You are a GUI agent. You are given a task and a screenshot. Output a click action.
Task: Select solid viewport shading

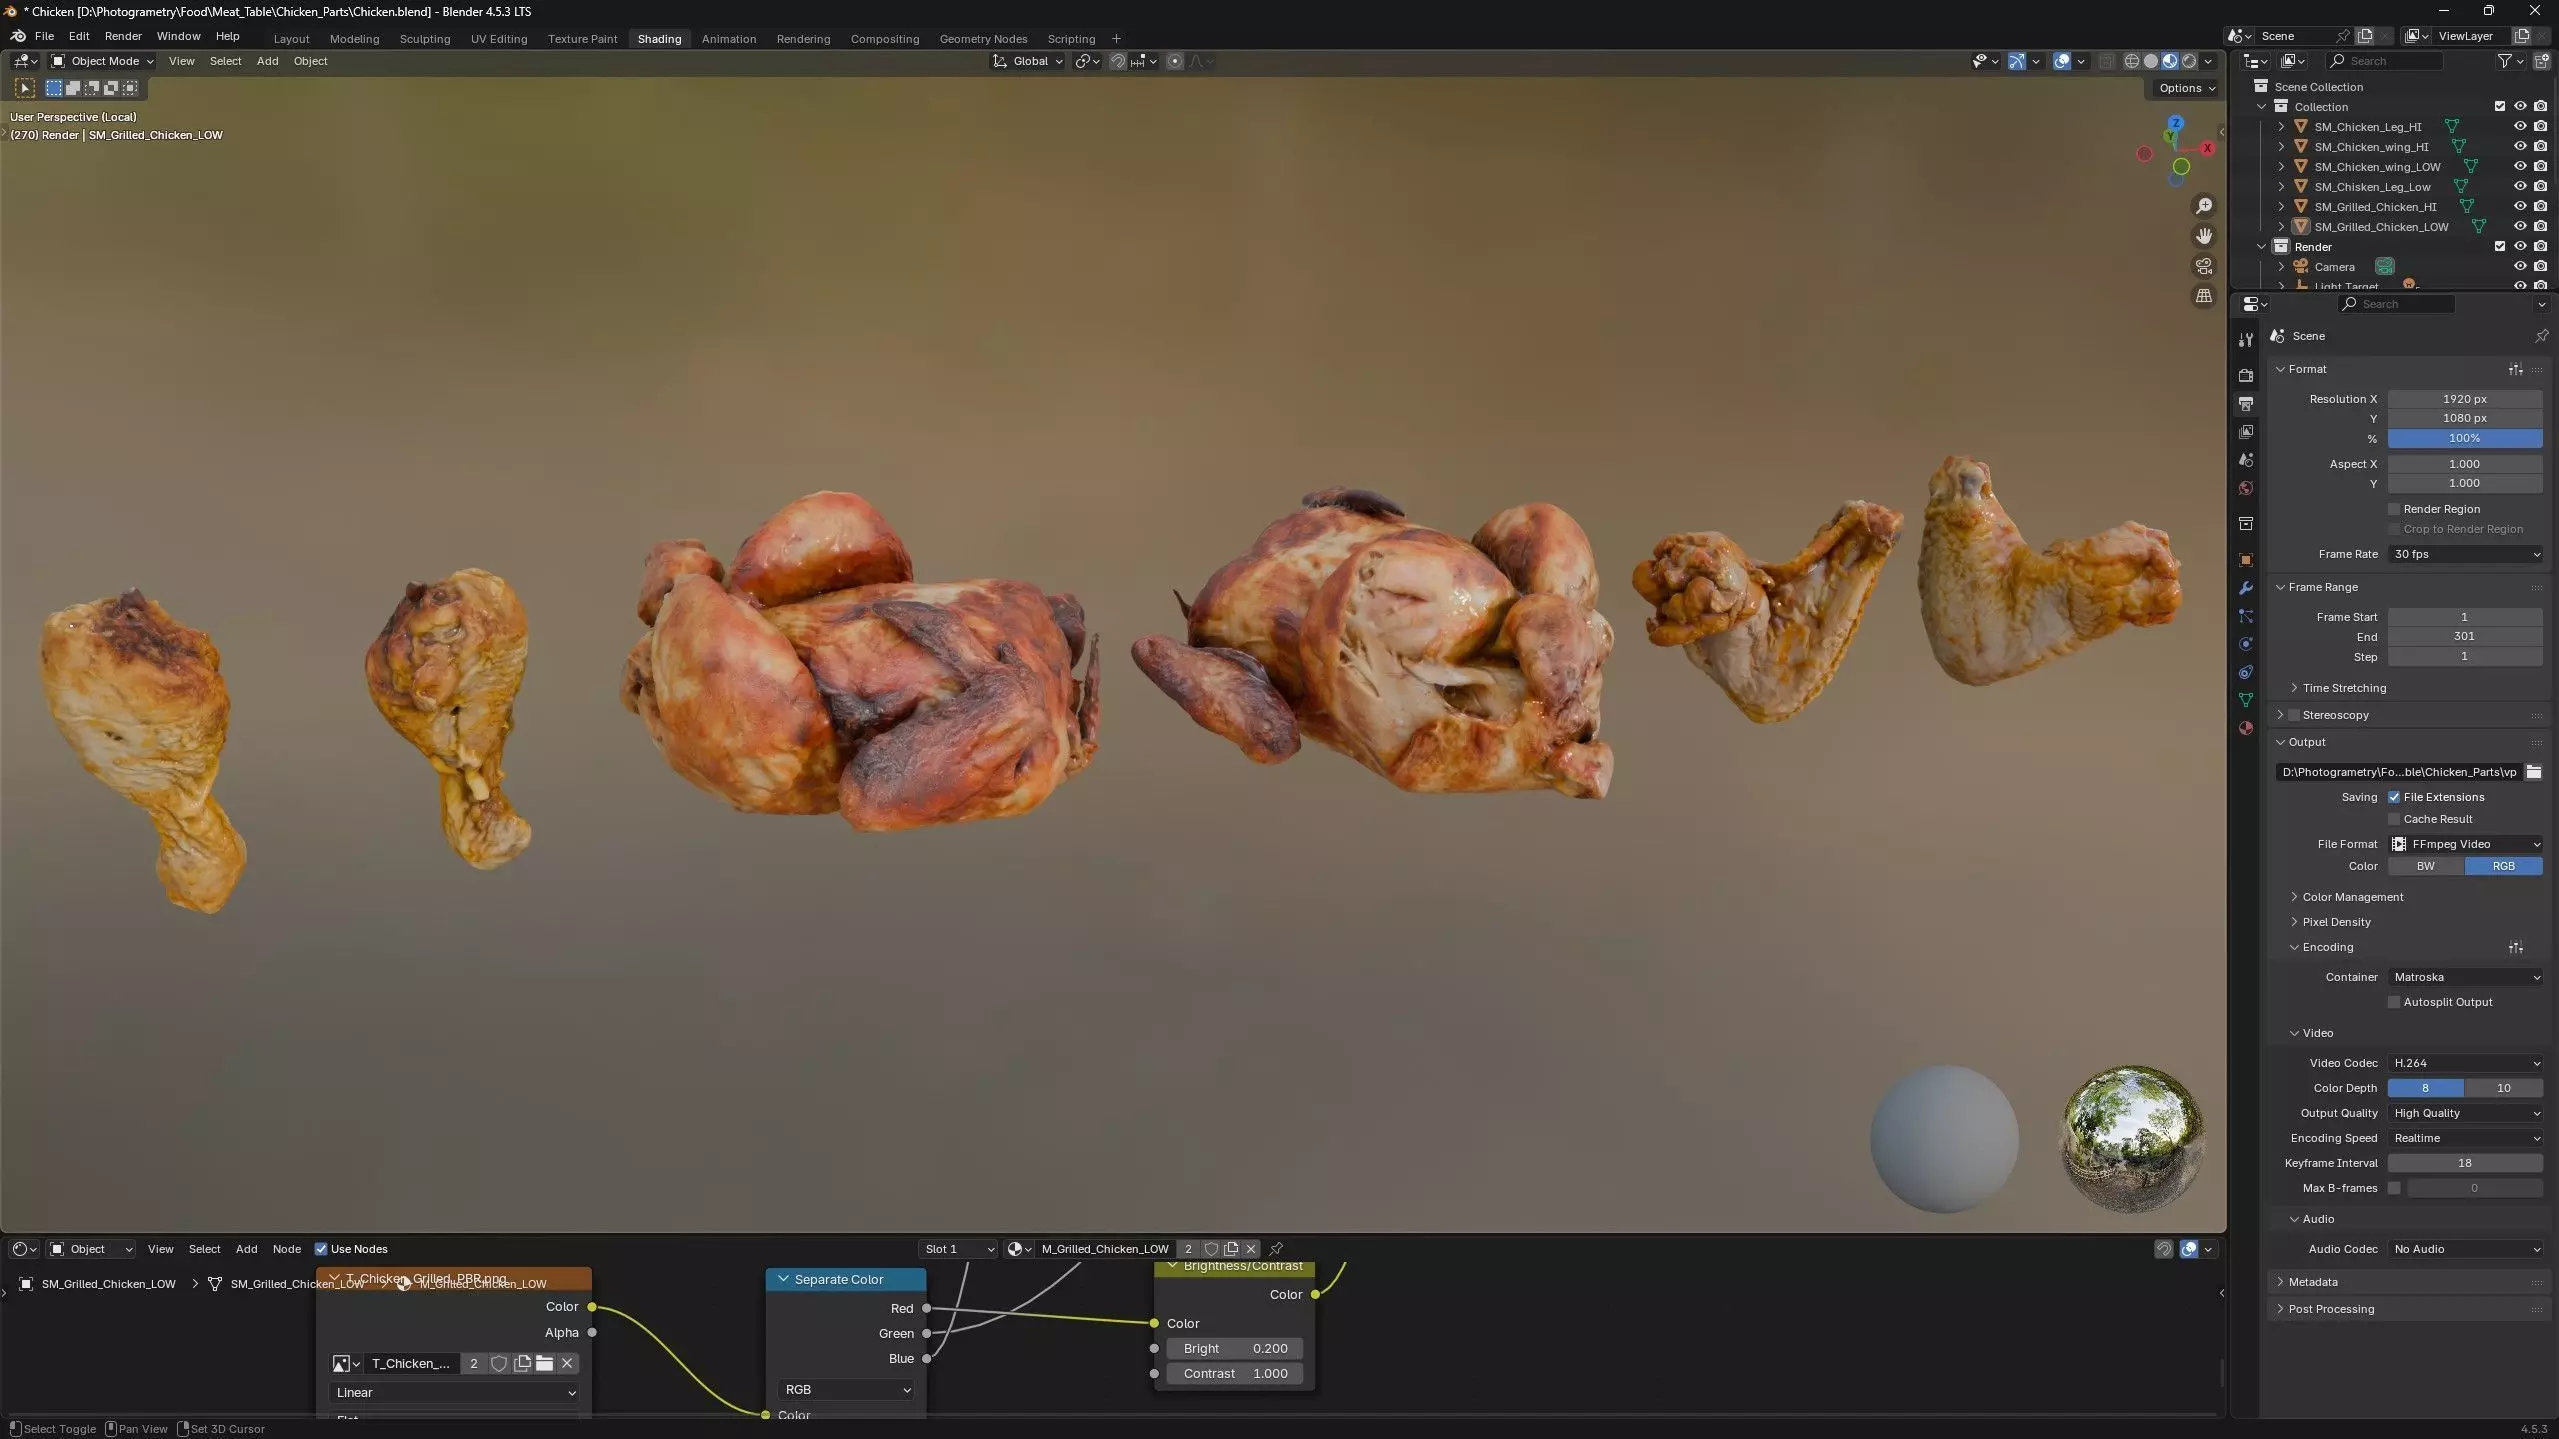click(x=2151, y=61)
